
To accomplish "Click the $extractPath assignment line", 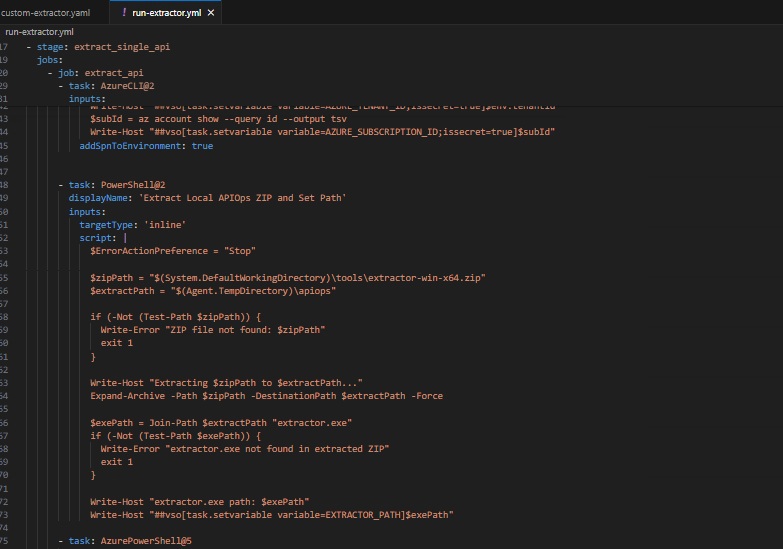I will point(213,291).
